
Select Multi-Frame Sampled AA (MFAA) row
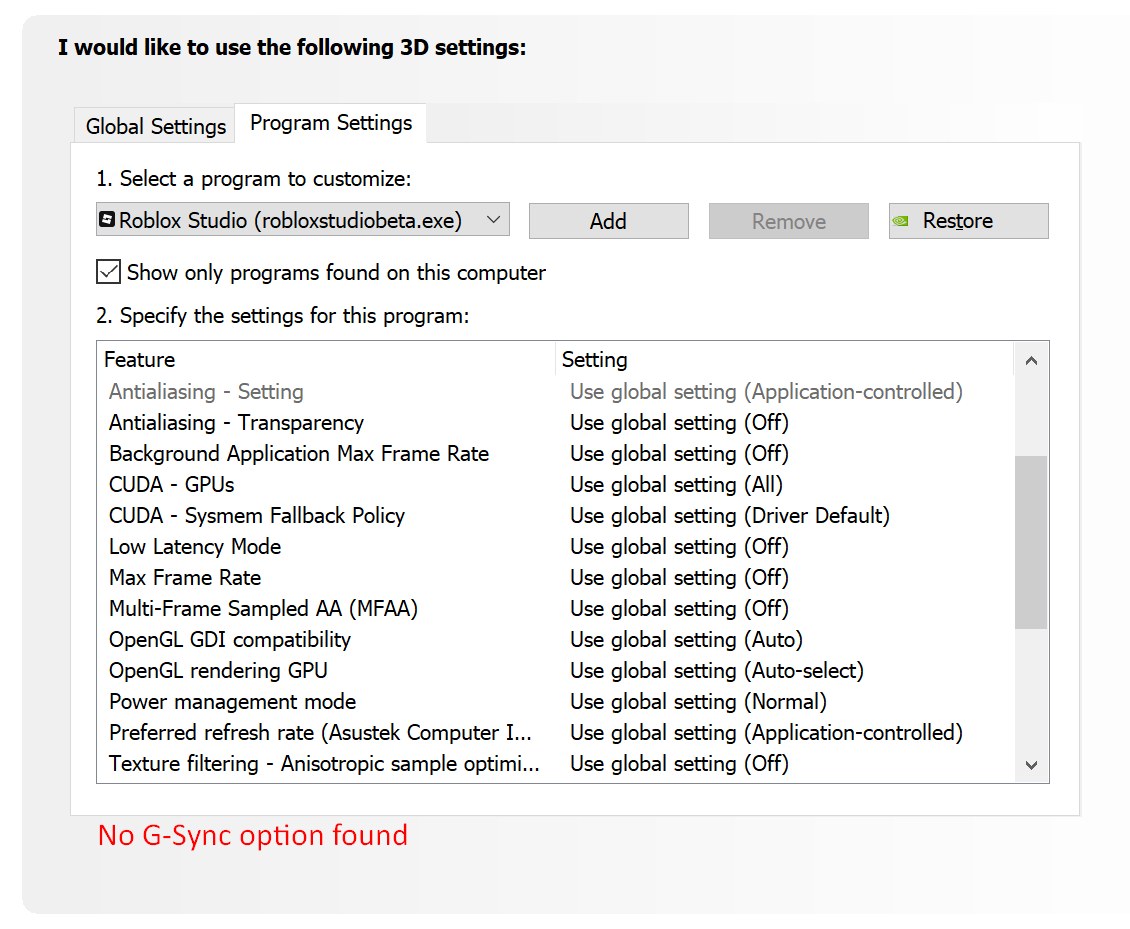(x=555, y=608)
